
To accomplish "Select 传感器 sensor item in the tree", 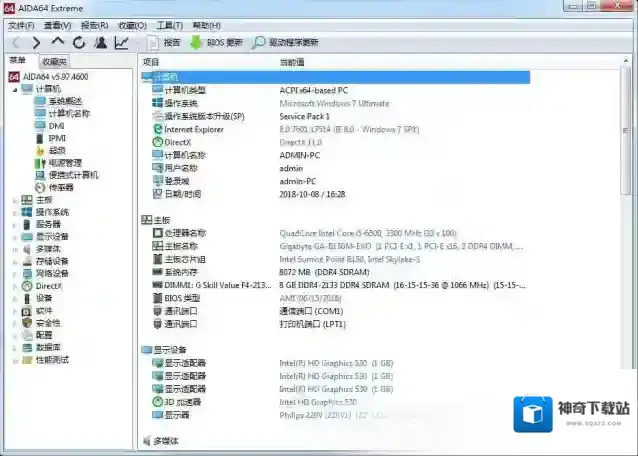I will [x=61, y=187].
